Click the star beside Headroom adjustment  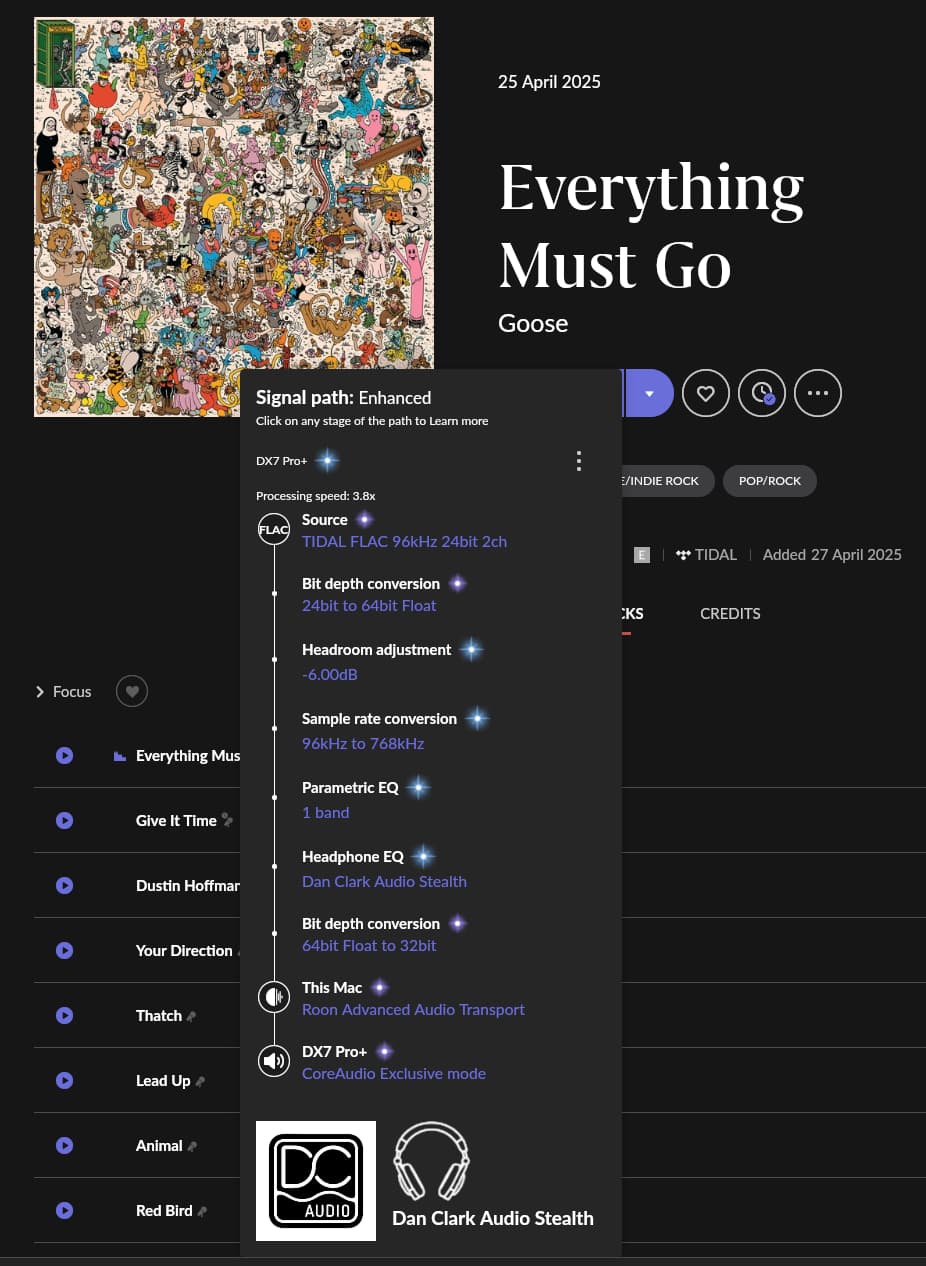coord(471,650)
